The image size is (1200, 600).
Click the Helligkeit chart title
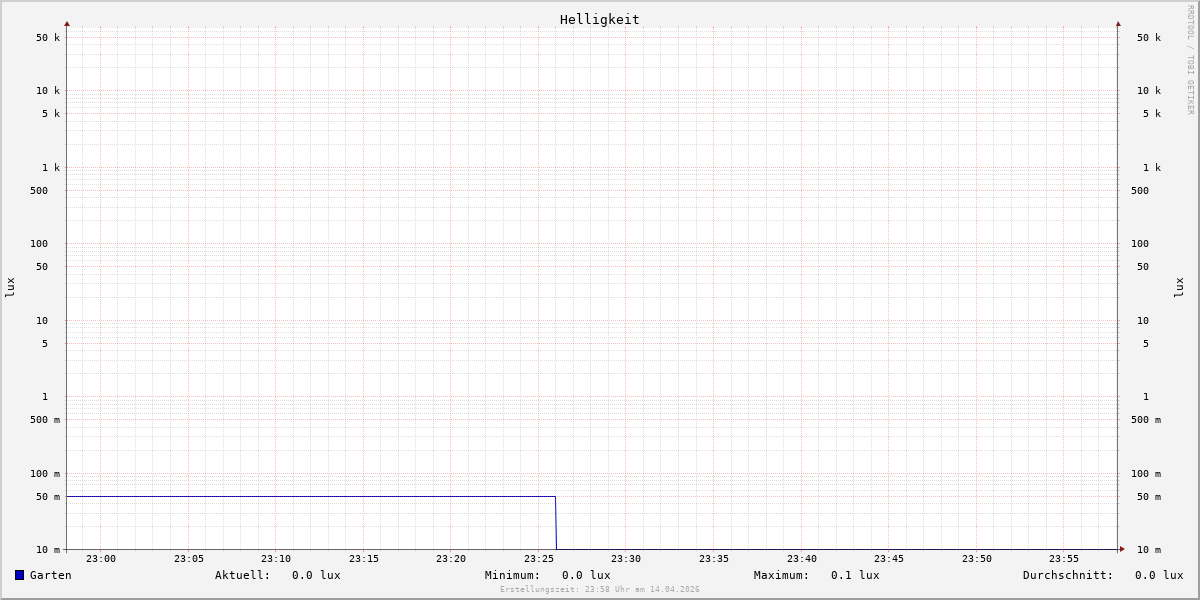click(x=600, y=19)
